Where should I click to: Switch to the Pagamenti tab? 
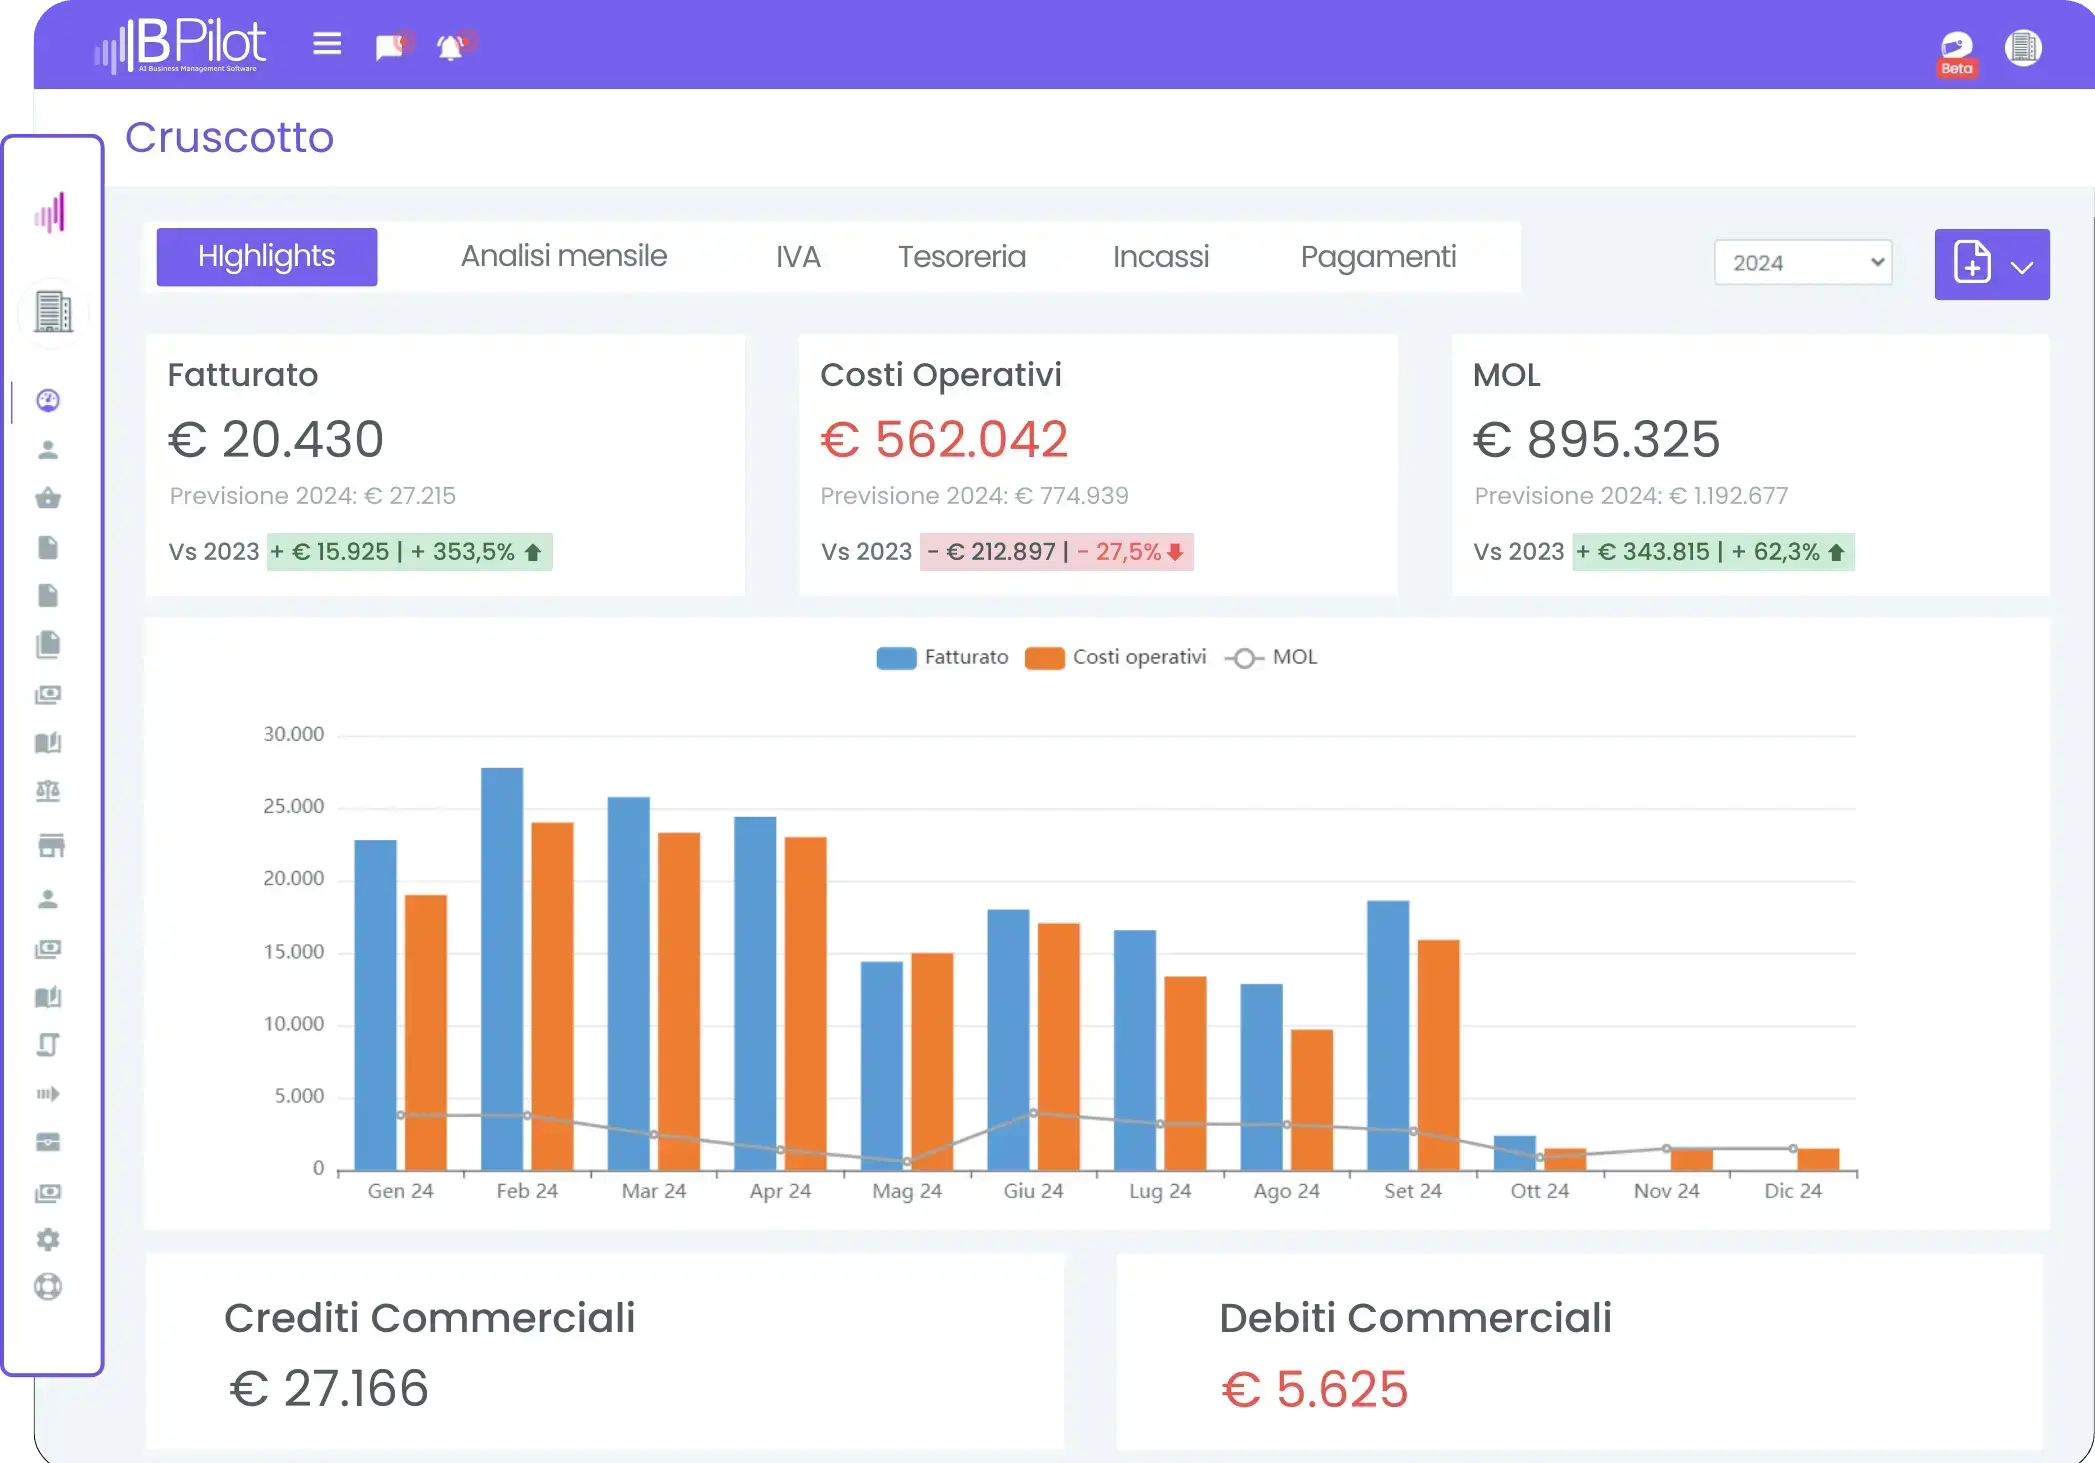1378,257
